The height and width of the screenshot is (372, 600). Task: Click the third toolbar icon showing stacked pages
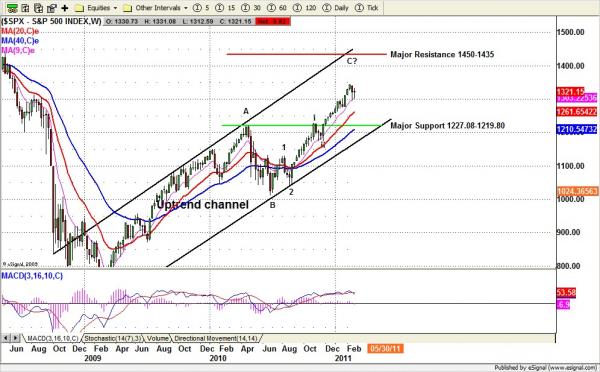[x=39, y=8]
